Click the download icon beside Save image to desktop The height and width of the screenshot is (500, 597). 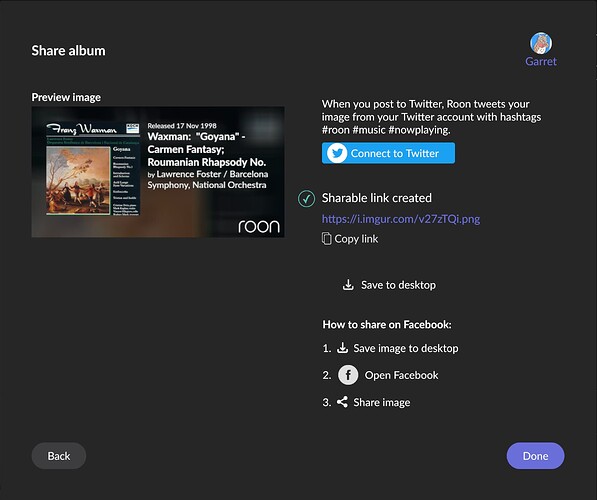342,348
